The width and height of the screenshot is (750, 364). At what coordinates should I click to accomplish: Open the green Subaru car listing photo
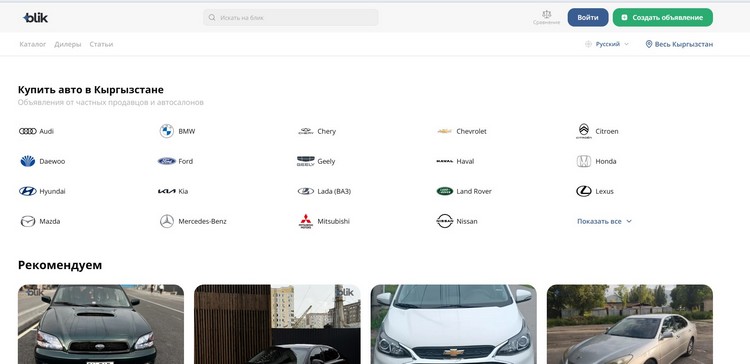click(101, 324)
